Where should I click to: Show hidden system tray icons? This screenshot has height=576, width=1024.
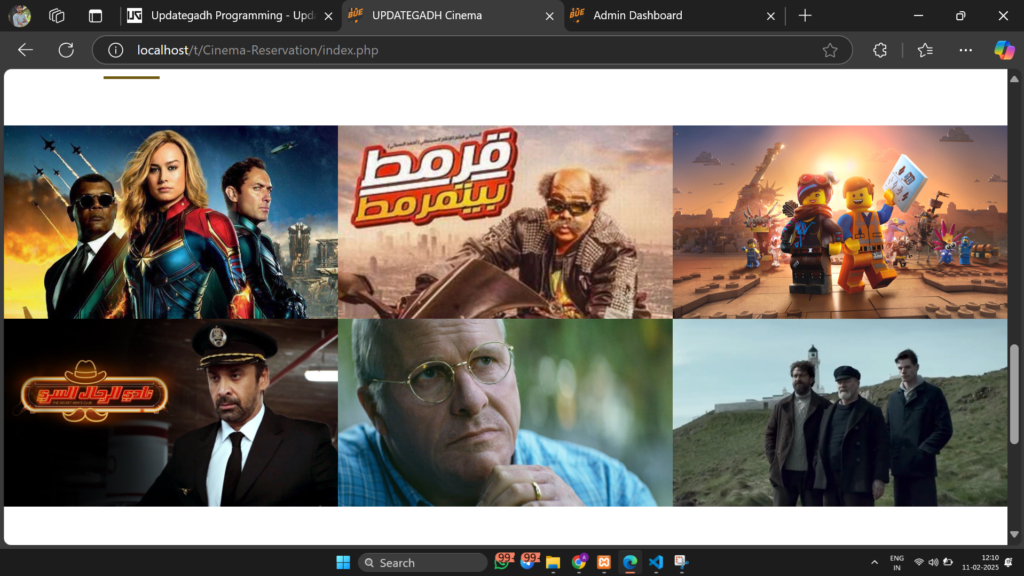tap(874, 562)
